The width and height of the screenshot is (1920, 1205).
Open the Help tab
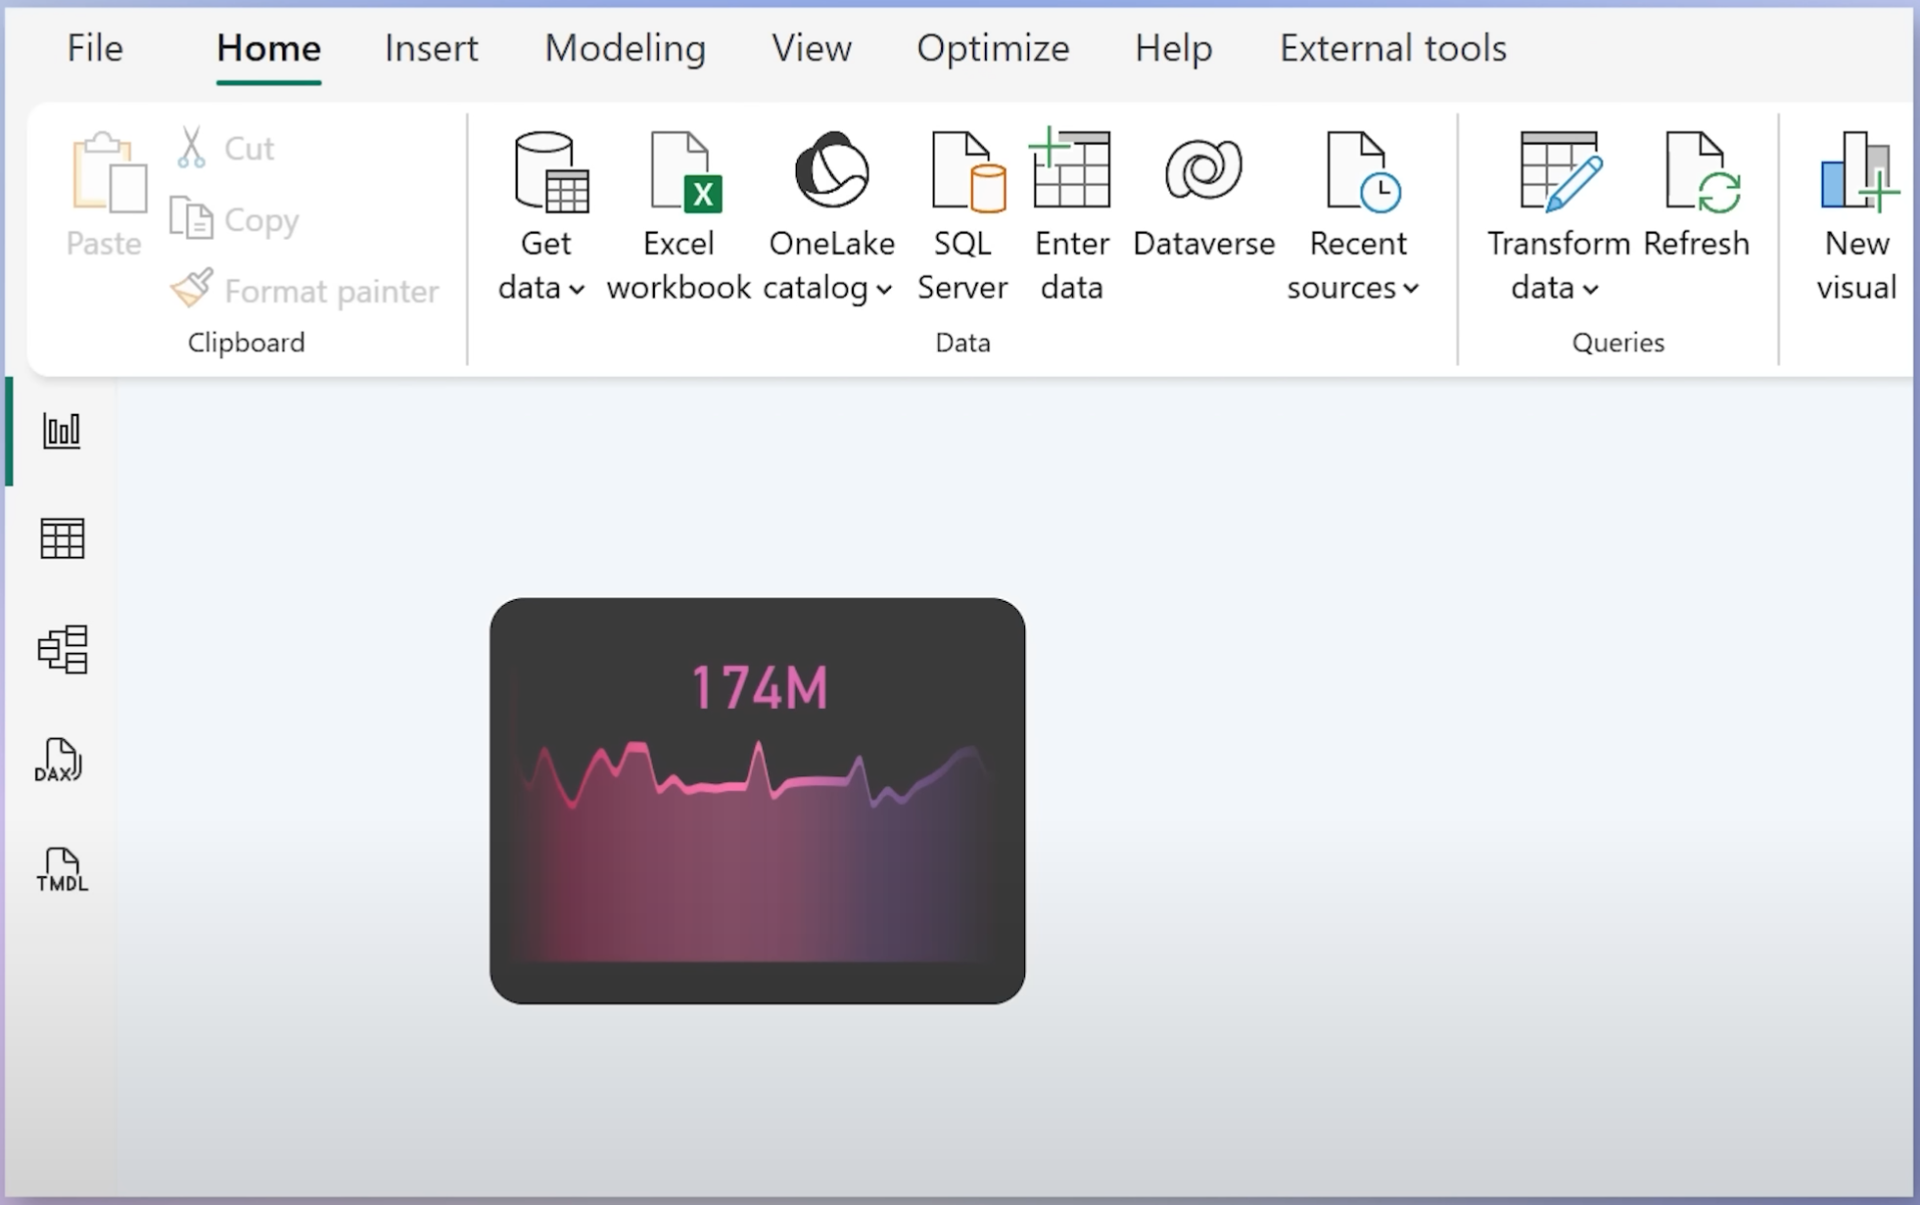[x=1173, y=48]
